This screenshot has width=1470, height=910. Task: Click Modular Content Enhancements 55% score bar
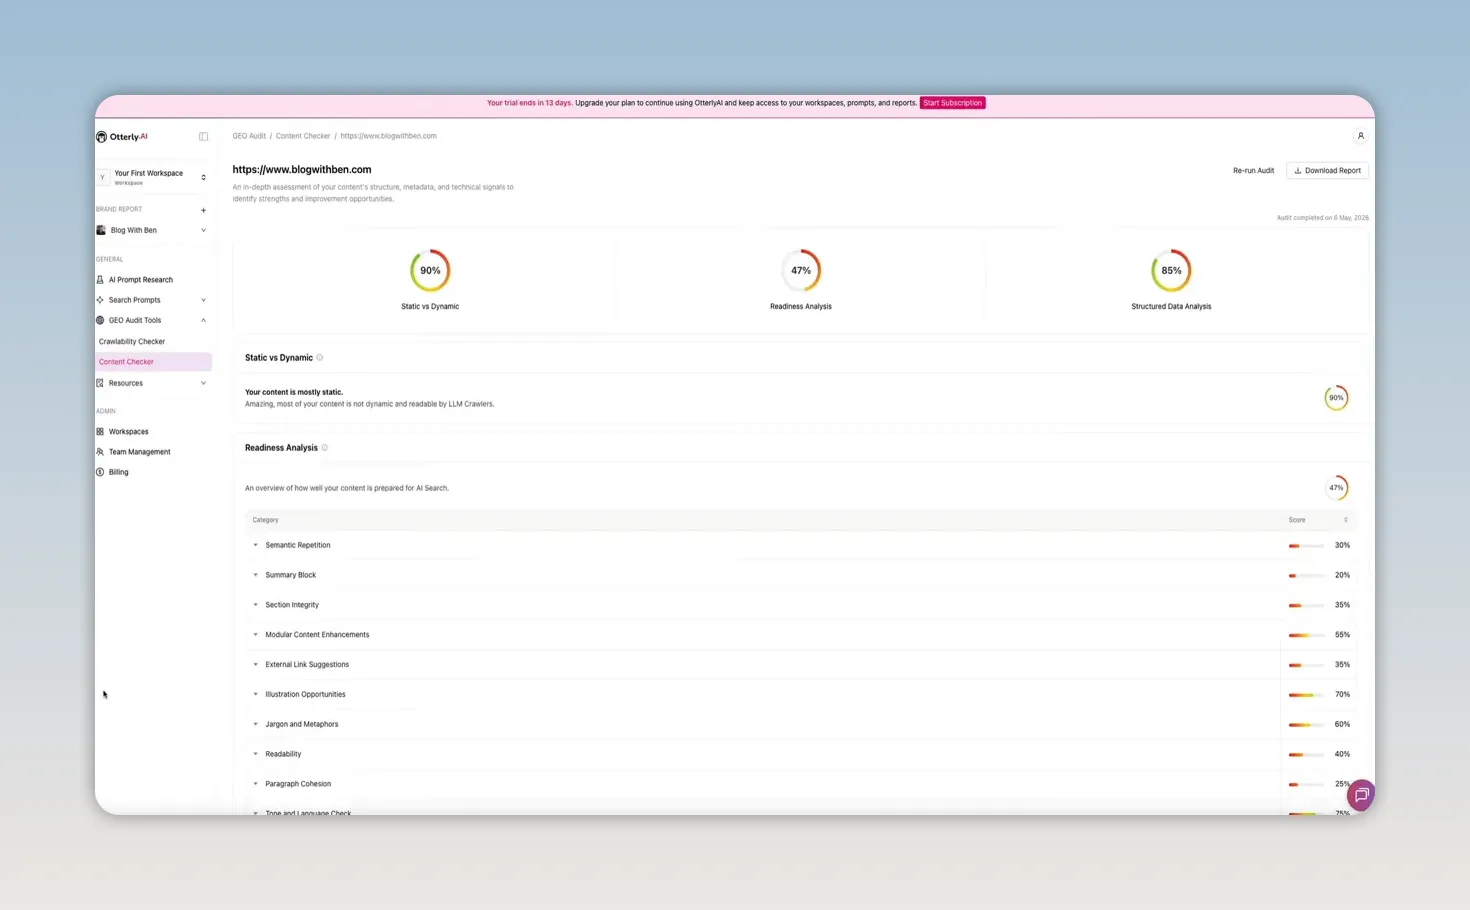coord(1306,635)
